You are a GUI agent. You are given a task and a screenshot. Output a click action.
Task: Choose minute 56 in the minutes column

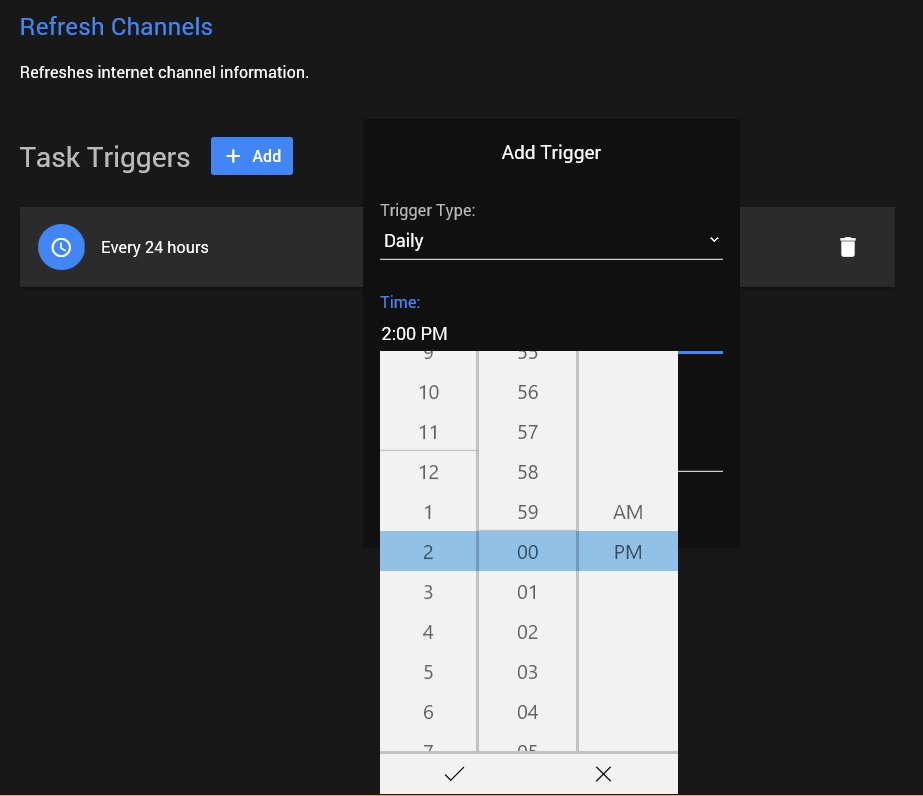(528, 392)
